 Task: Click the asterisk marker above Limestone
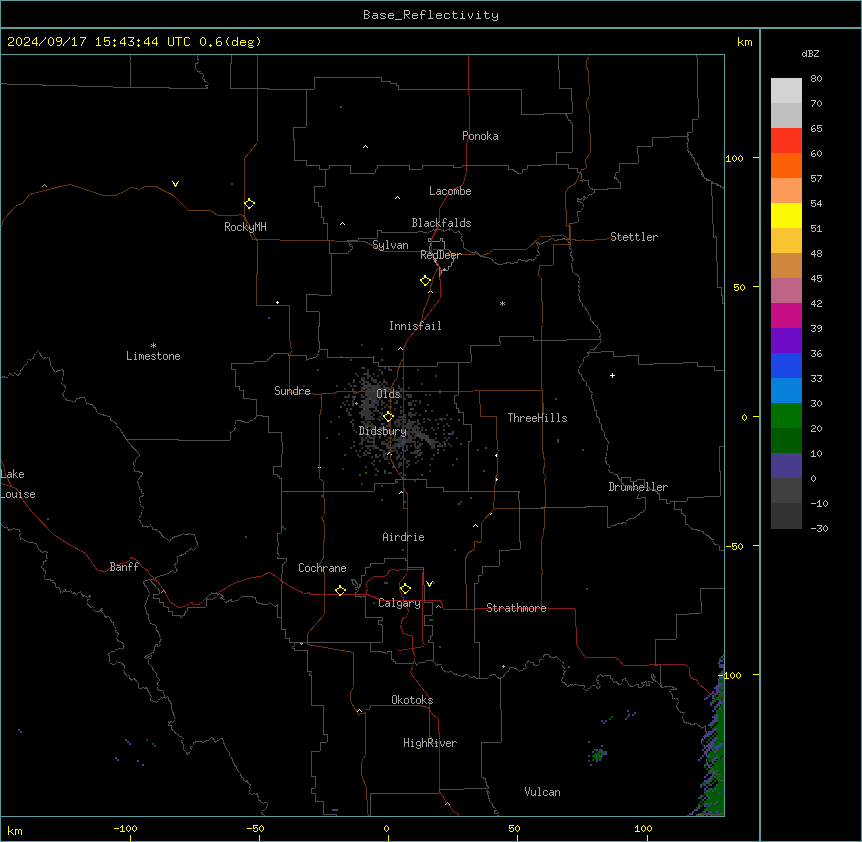pyautogui.click(x=153, y=346)
